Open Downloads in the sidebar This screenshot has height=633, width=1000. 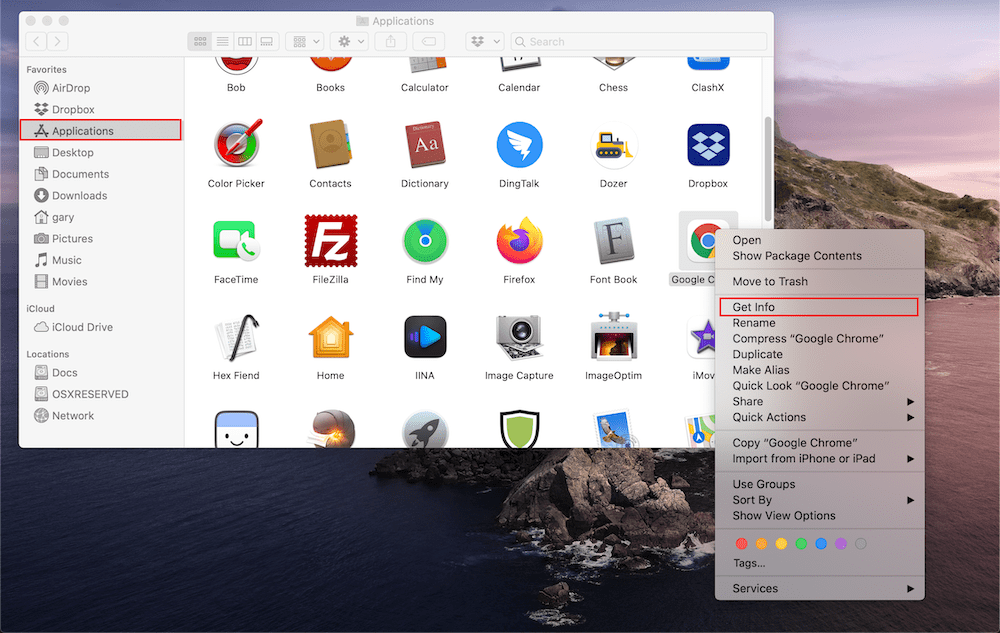point(102,196)
